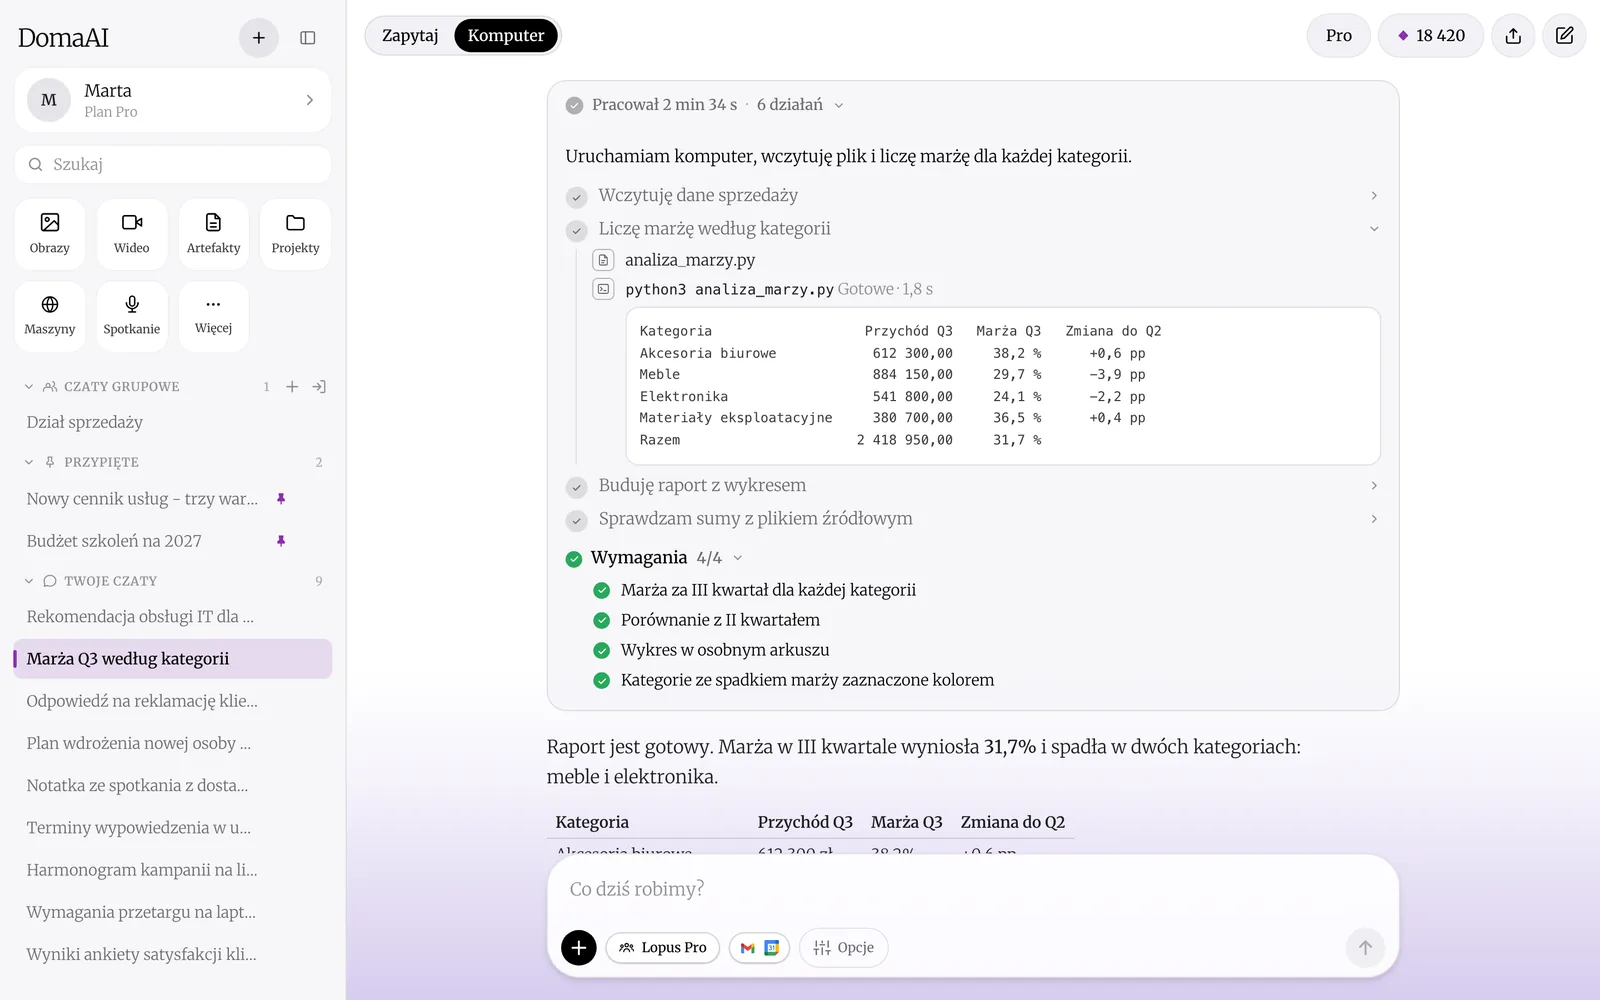Open the Projekty folder shortcut
This screenshot has width=1600, height=1000.
(295, 234)
